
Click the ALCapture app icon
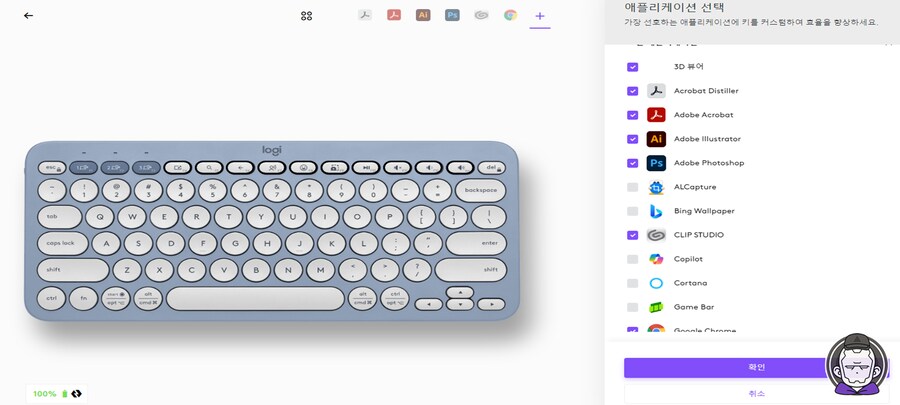[x=656, y=187]
